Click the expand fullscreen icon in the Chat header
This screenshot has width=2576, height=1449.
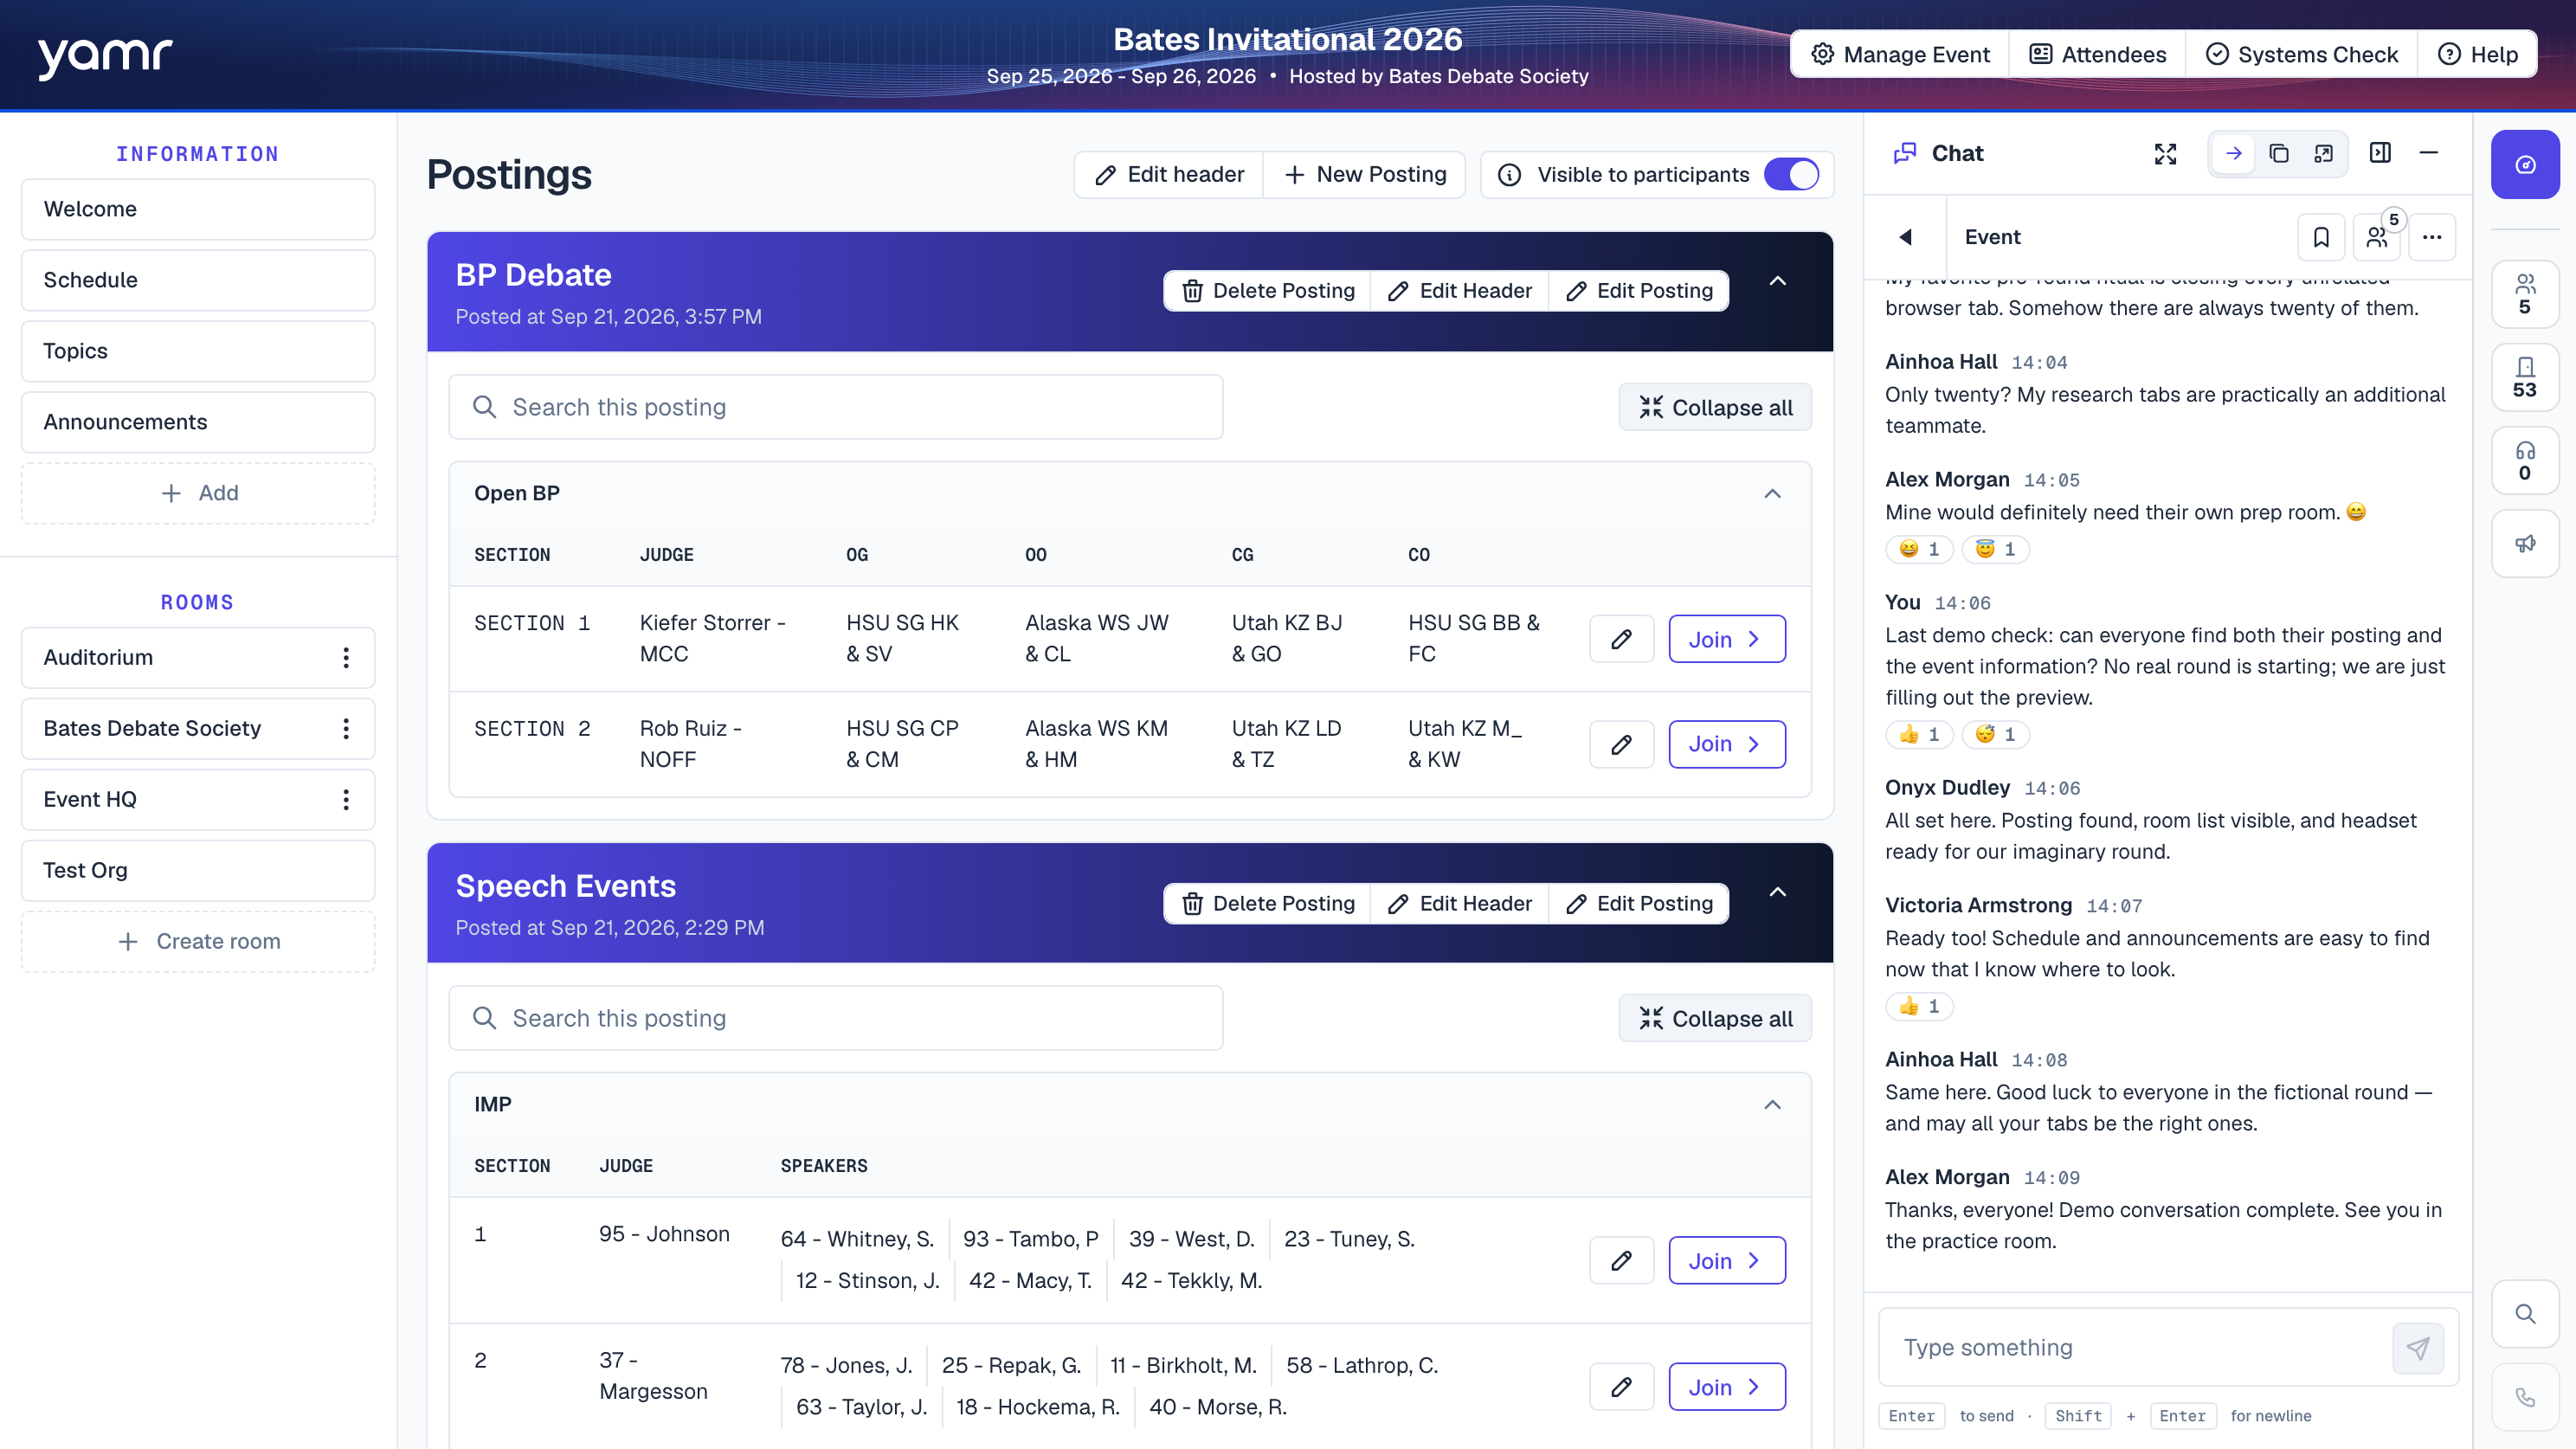click(x=2165, y=153)
